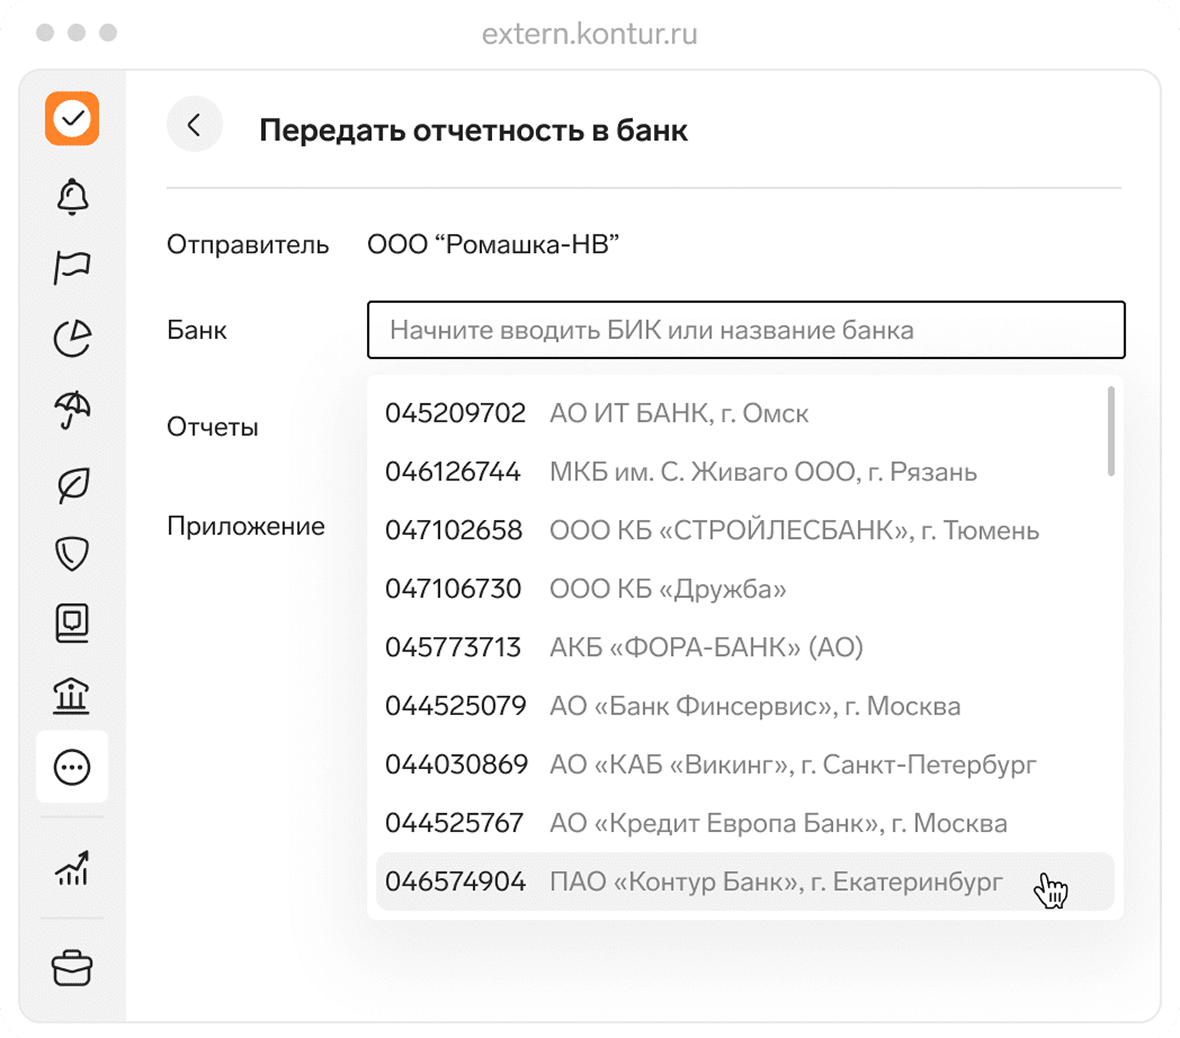1180x1038 pixels.
Task: Select the briefcase icon at the bottom
Action: 70,964
